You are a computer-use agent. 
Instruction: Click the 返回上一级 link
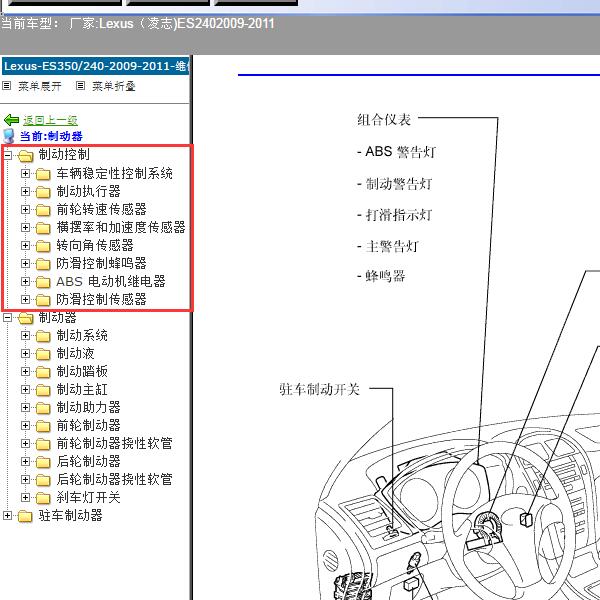pyautogui.click(x=50, y=120)
